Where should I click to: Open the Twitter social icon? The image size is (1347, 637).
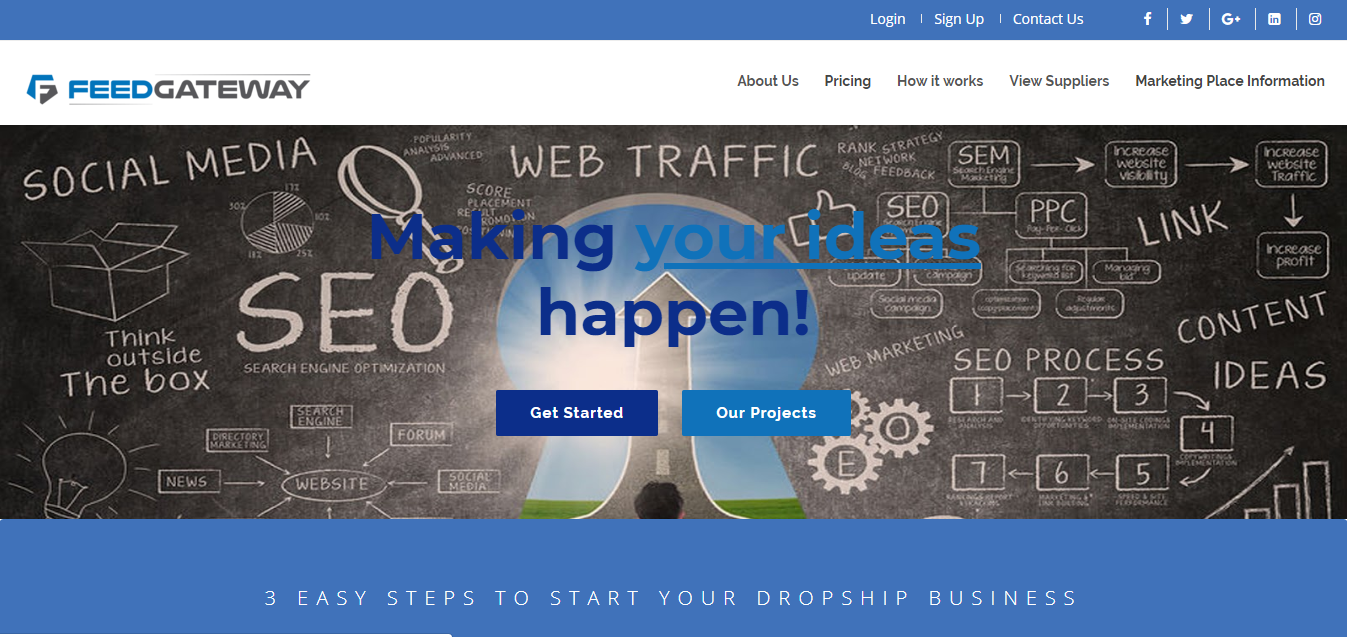point(1186,19)
